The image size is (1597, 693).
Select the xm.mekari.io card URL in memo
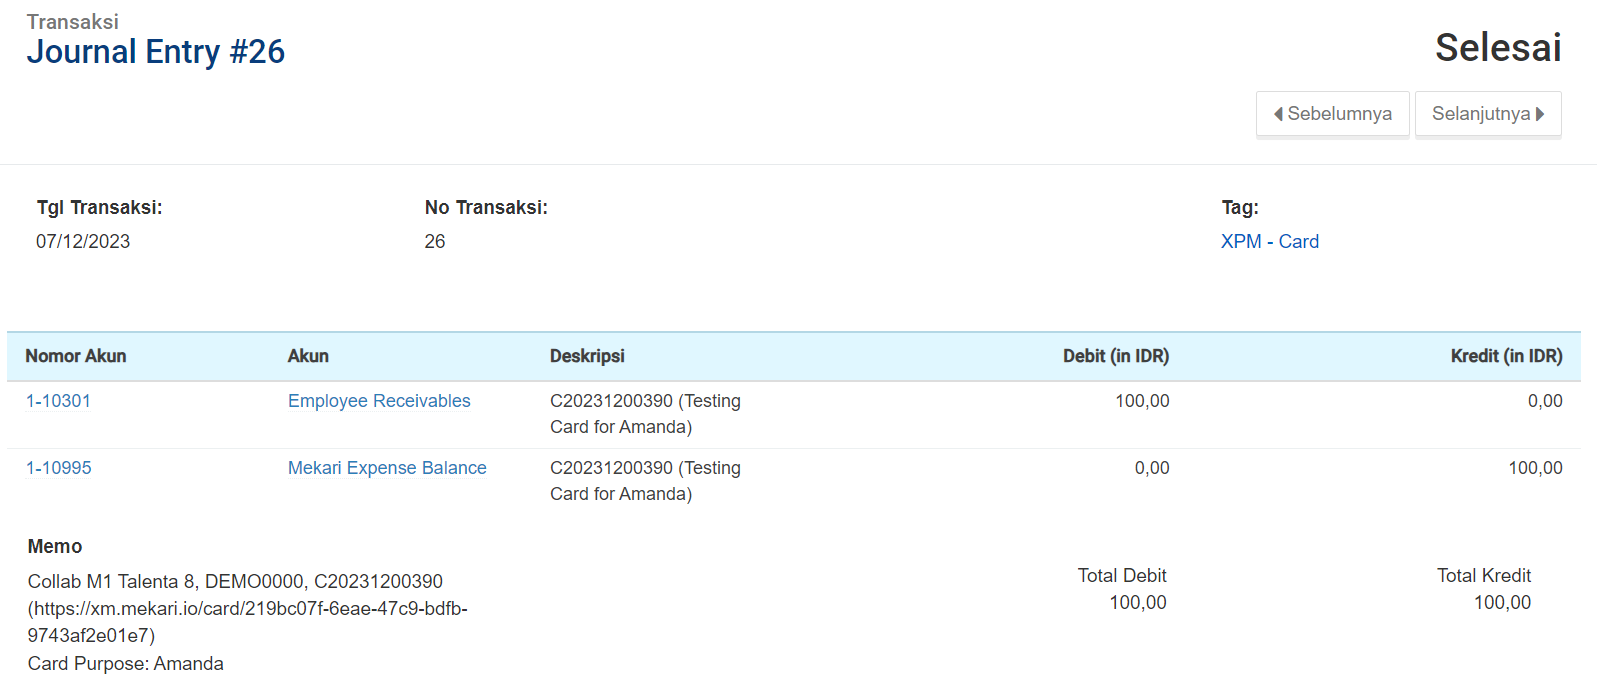pos(248,622)
